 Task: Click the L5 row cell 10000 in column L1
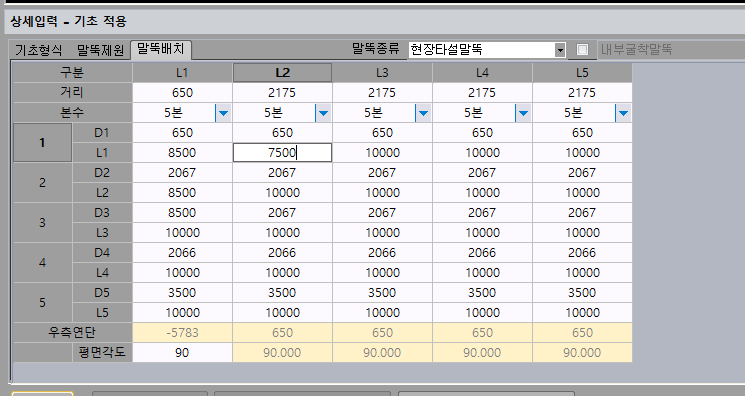[x=182, y=312]
